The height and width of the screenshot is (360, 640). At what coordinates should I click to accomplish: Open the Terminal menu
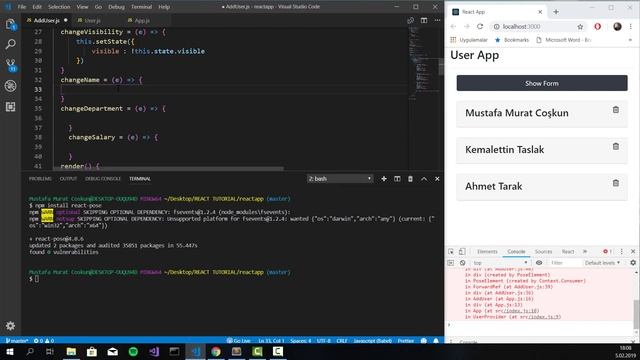pos(141,7)
